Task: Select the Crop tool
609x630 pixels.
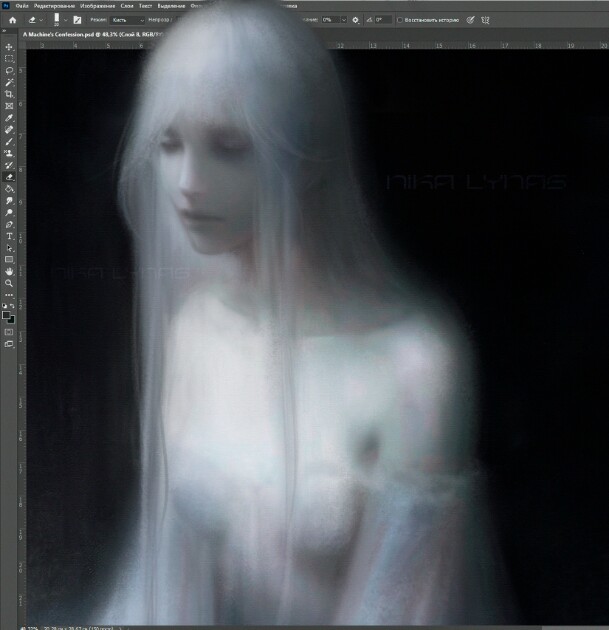Action: click(x=9, y=94)
